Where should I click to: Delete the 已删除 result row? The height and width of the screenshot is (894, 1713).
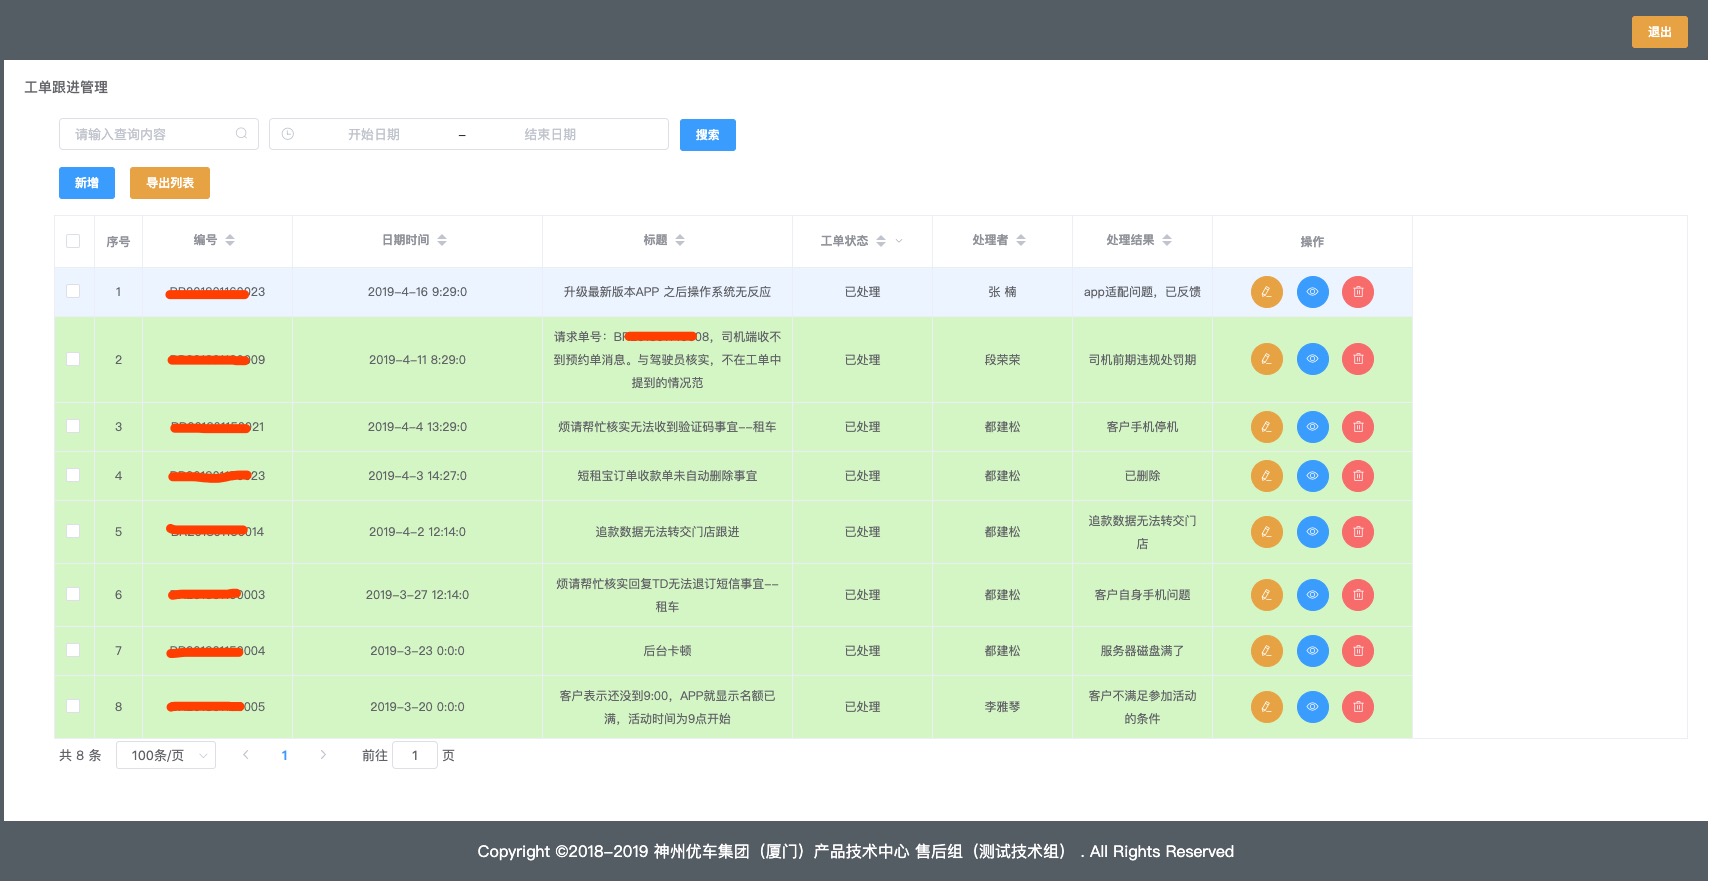pos(1358,476)
